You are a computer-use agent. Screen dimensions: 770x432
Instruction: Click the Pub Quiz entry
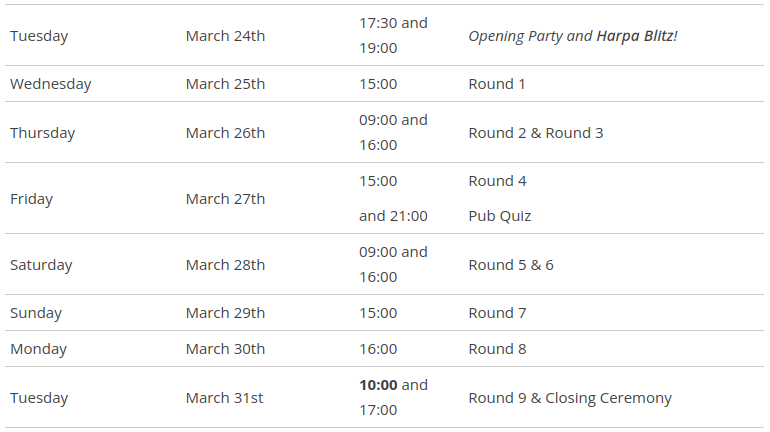[x=500, y=216]
